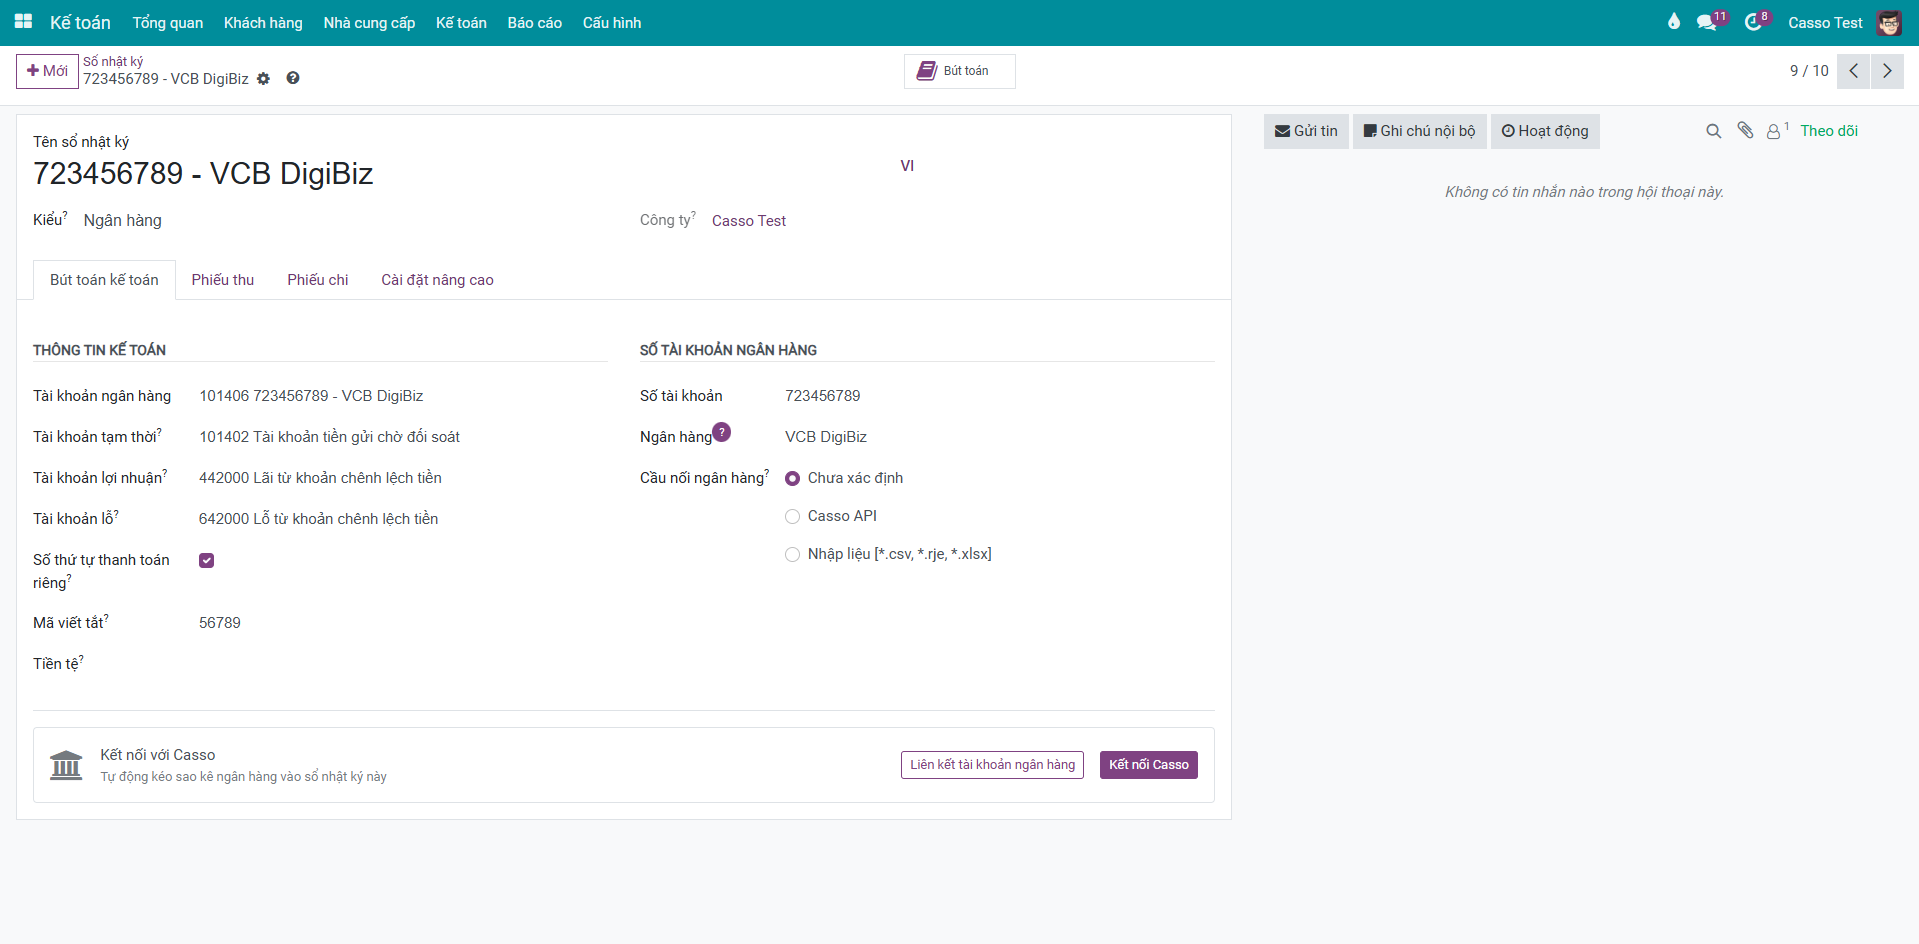The height and width of the screenshot is (944, 1919).
Task: Open the Nhà cung cấp menu
Action: tap(369, 23)
